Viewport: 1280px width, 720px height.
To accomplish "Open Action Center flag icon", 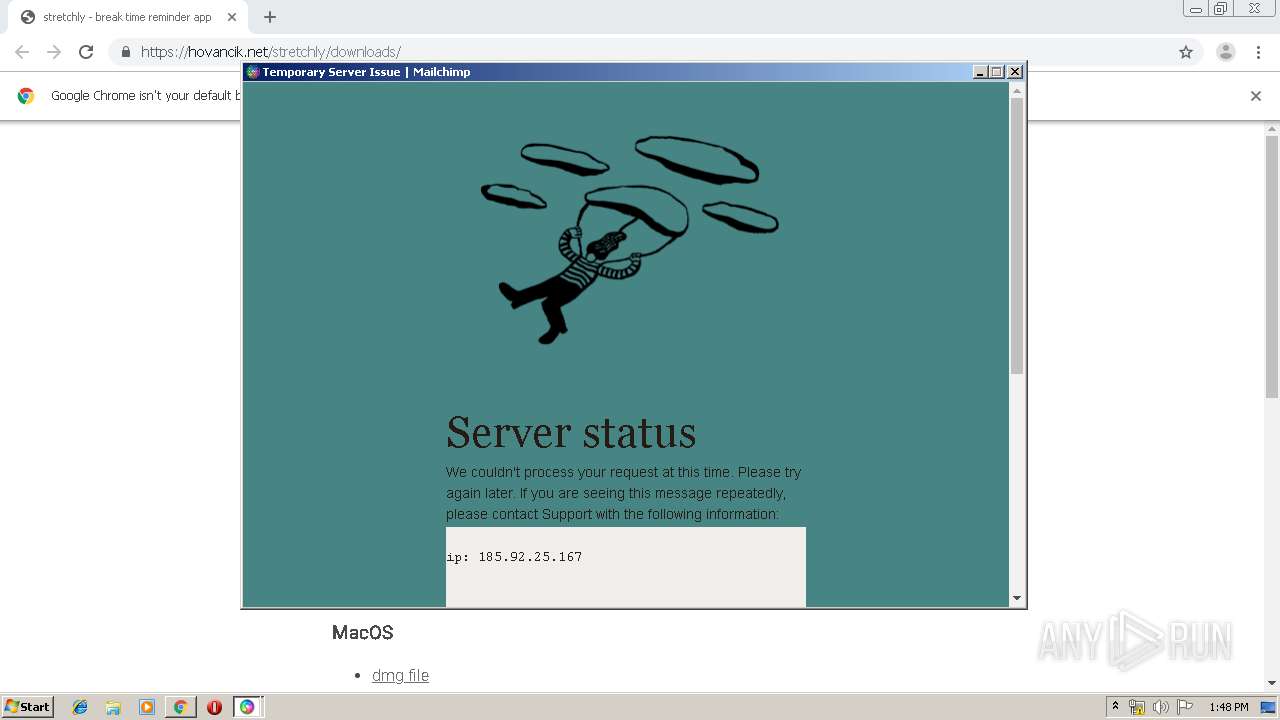I will tap(1184, 707).
